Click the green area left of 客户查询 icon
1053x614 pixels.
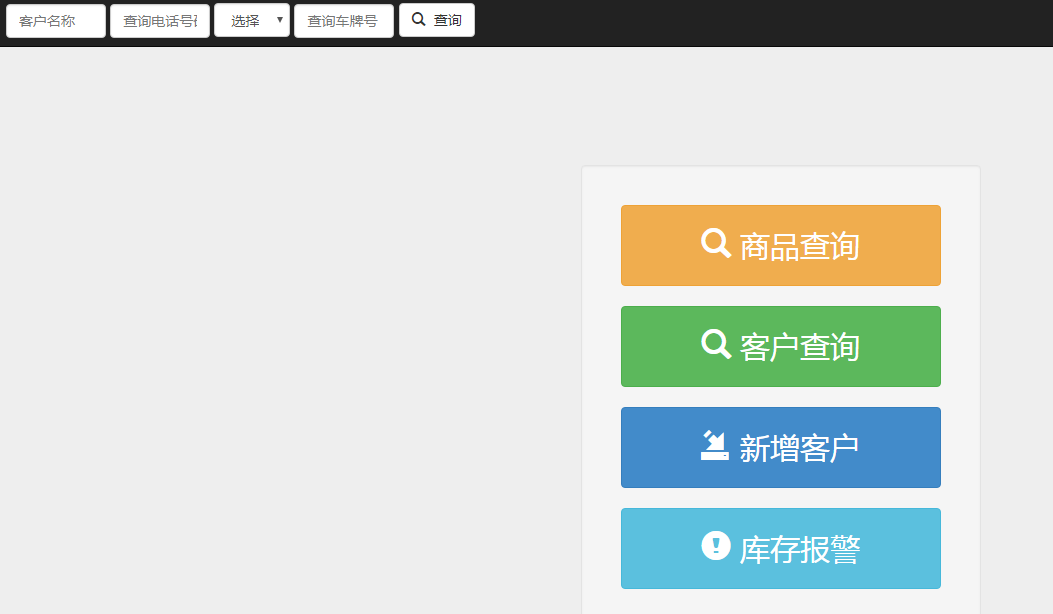click(x=660, y=347)
